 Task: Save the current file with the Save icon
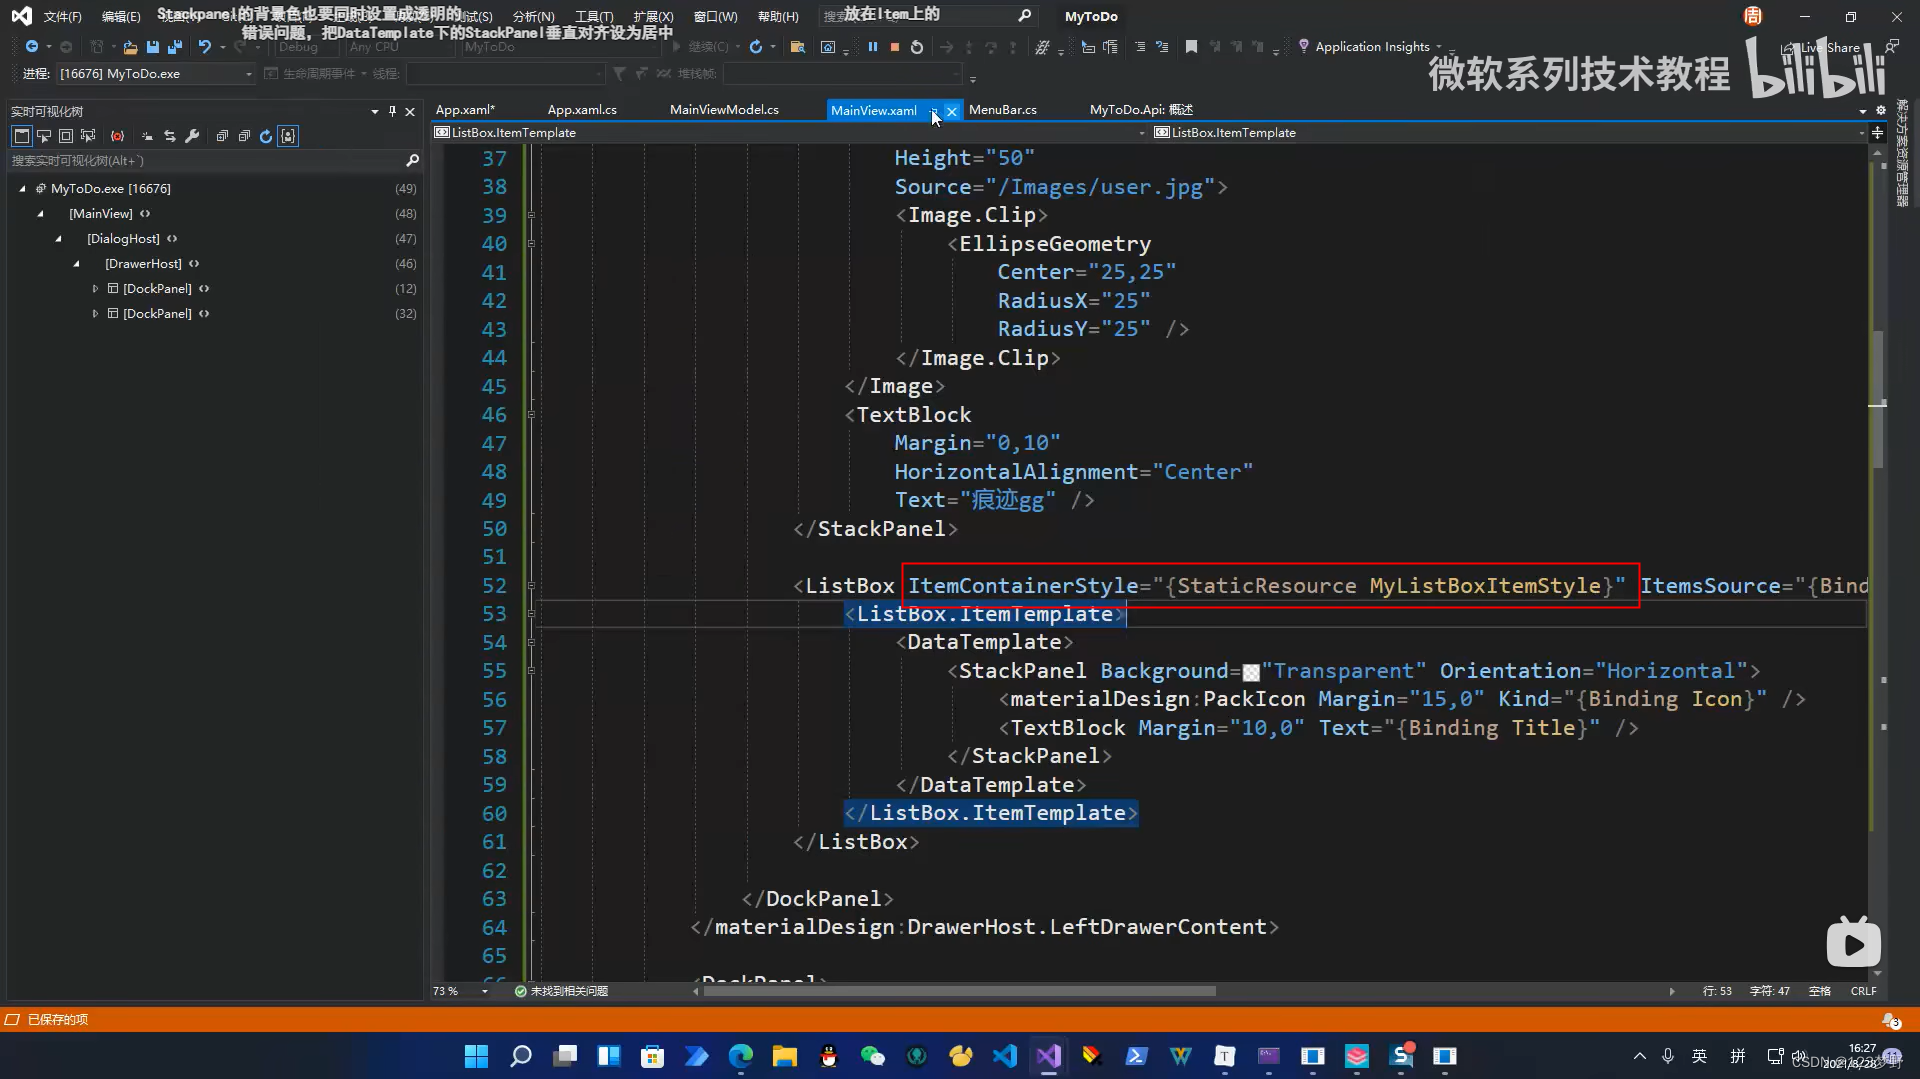click(x=153, y=47)
